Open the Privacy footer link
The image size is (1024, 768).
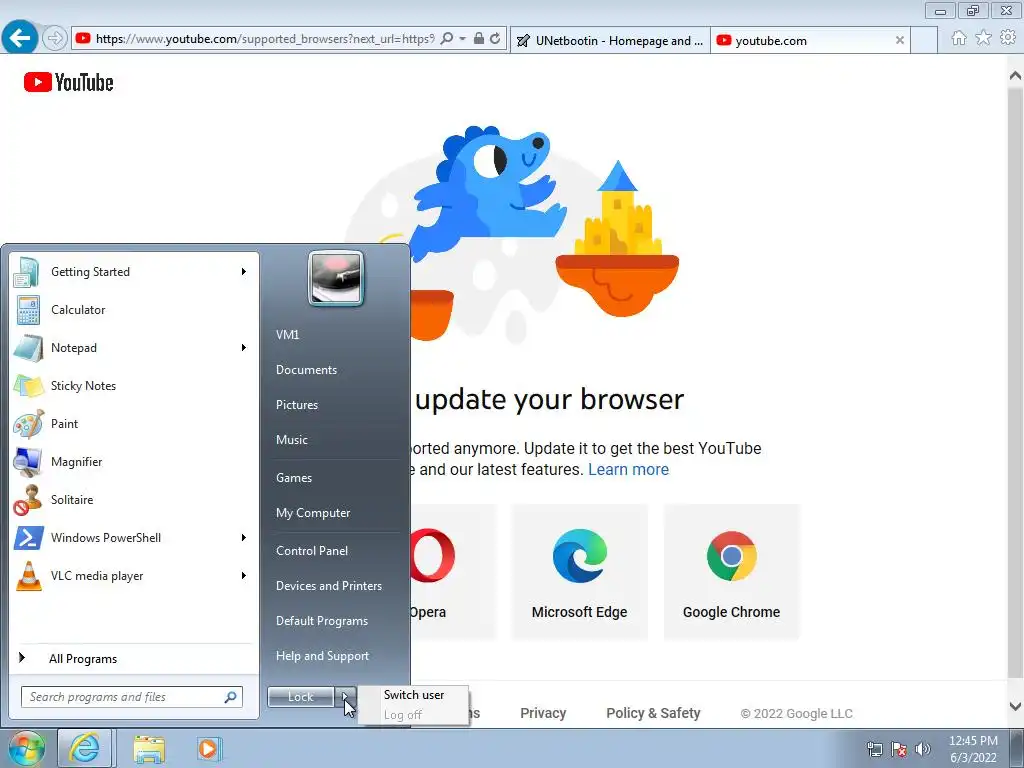[543, 713]
